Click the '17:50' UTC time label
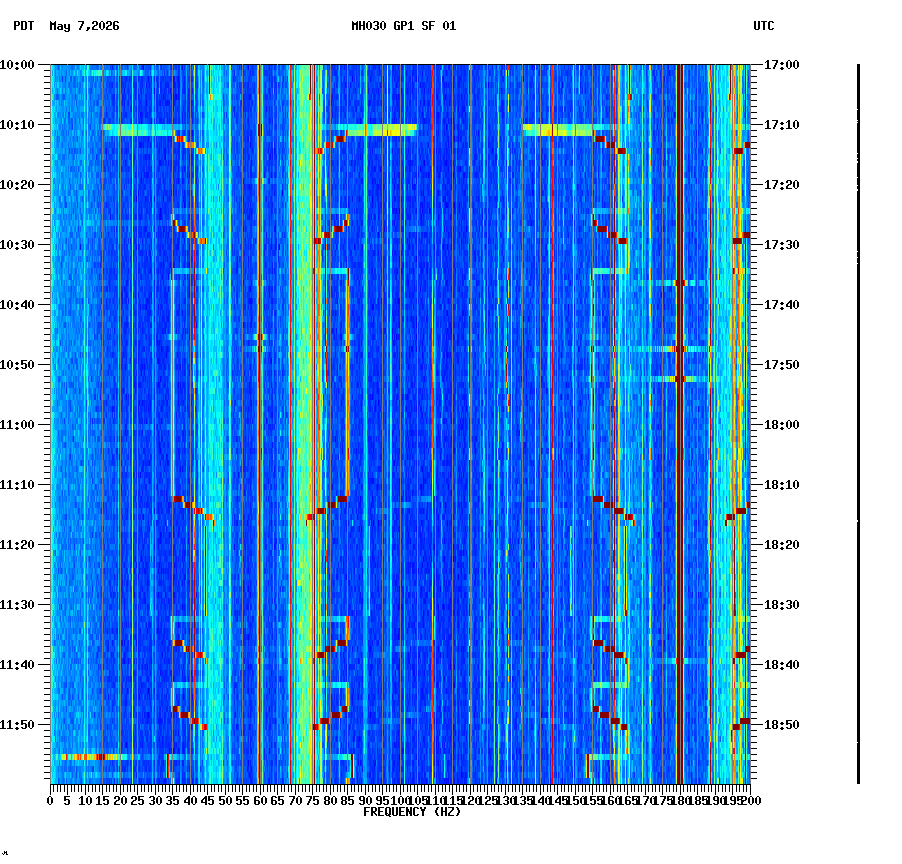The height and width of the screenshot is (864, 902). (x=782, y=365)
